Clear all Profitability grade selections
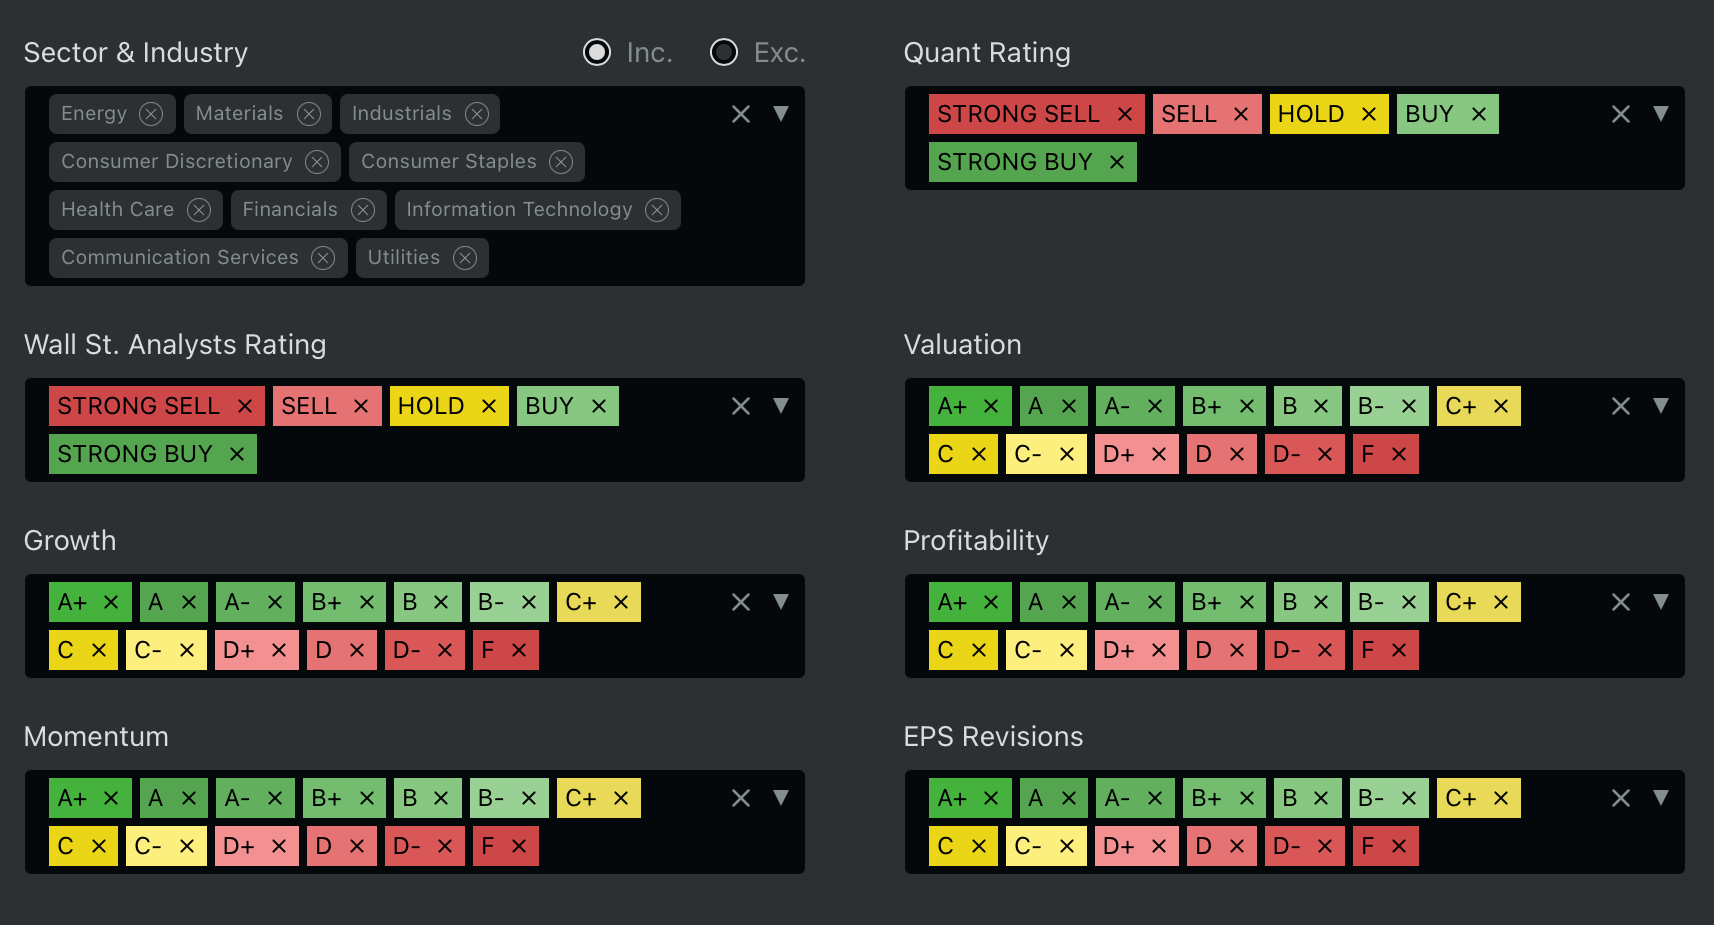Screen dimensions: 1714x925 click(1621, 602)
